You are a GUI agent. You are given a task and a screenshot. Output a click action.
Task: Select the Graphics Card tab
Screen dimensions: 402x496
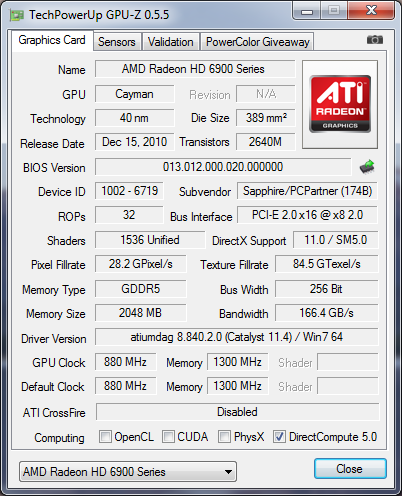52,40
